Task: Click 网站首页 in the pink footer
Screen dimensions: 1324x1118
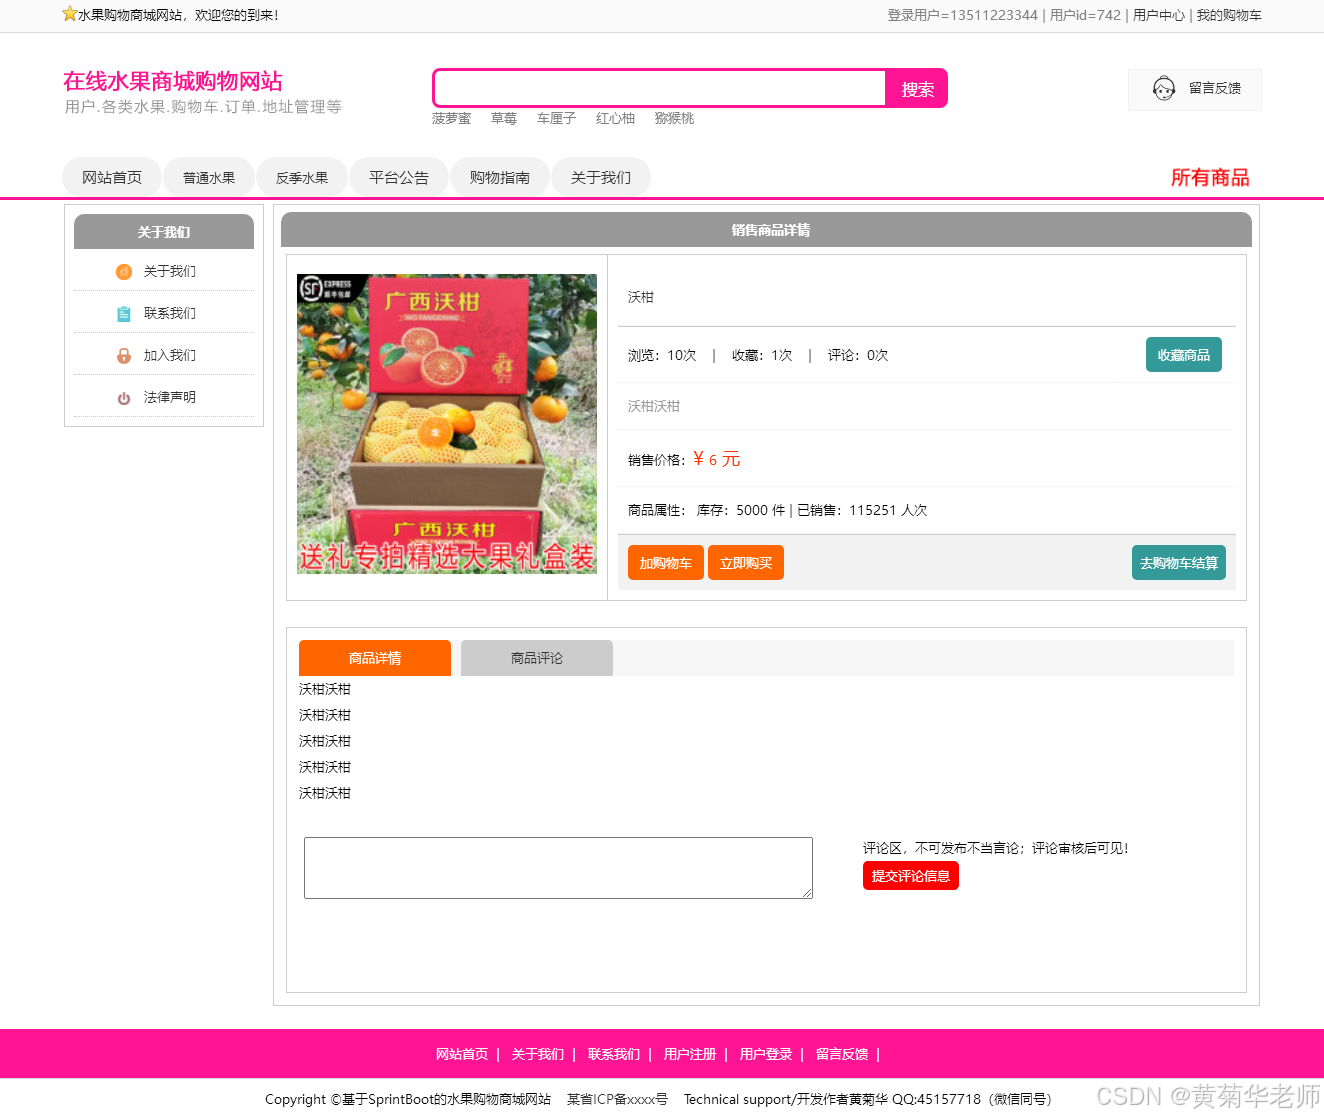Action: (x=462, y=1054)
